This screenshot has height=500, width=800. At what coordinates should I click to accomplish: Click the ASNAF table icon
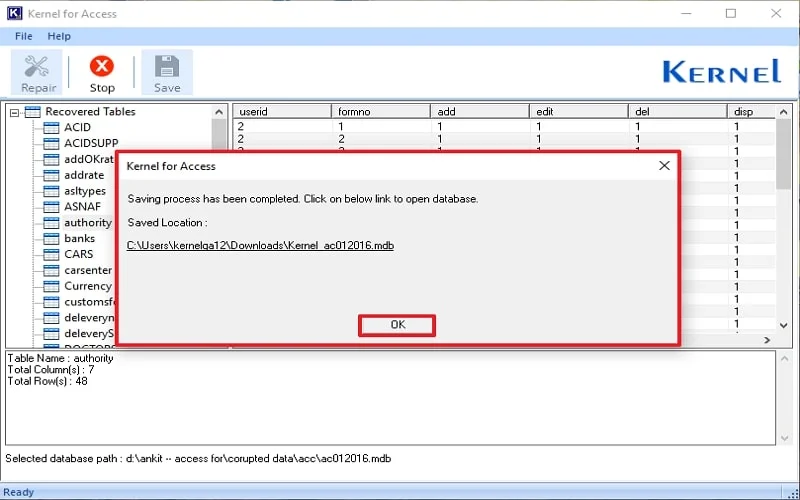click(51, 207)
